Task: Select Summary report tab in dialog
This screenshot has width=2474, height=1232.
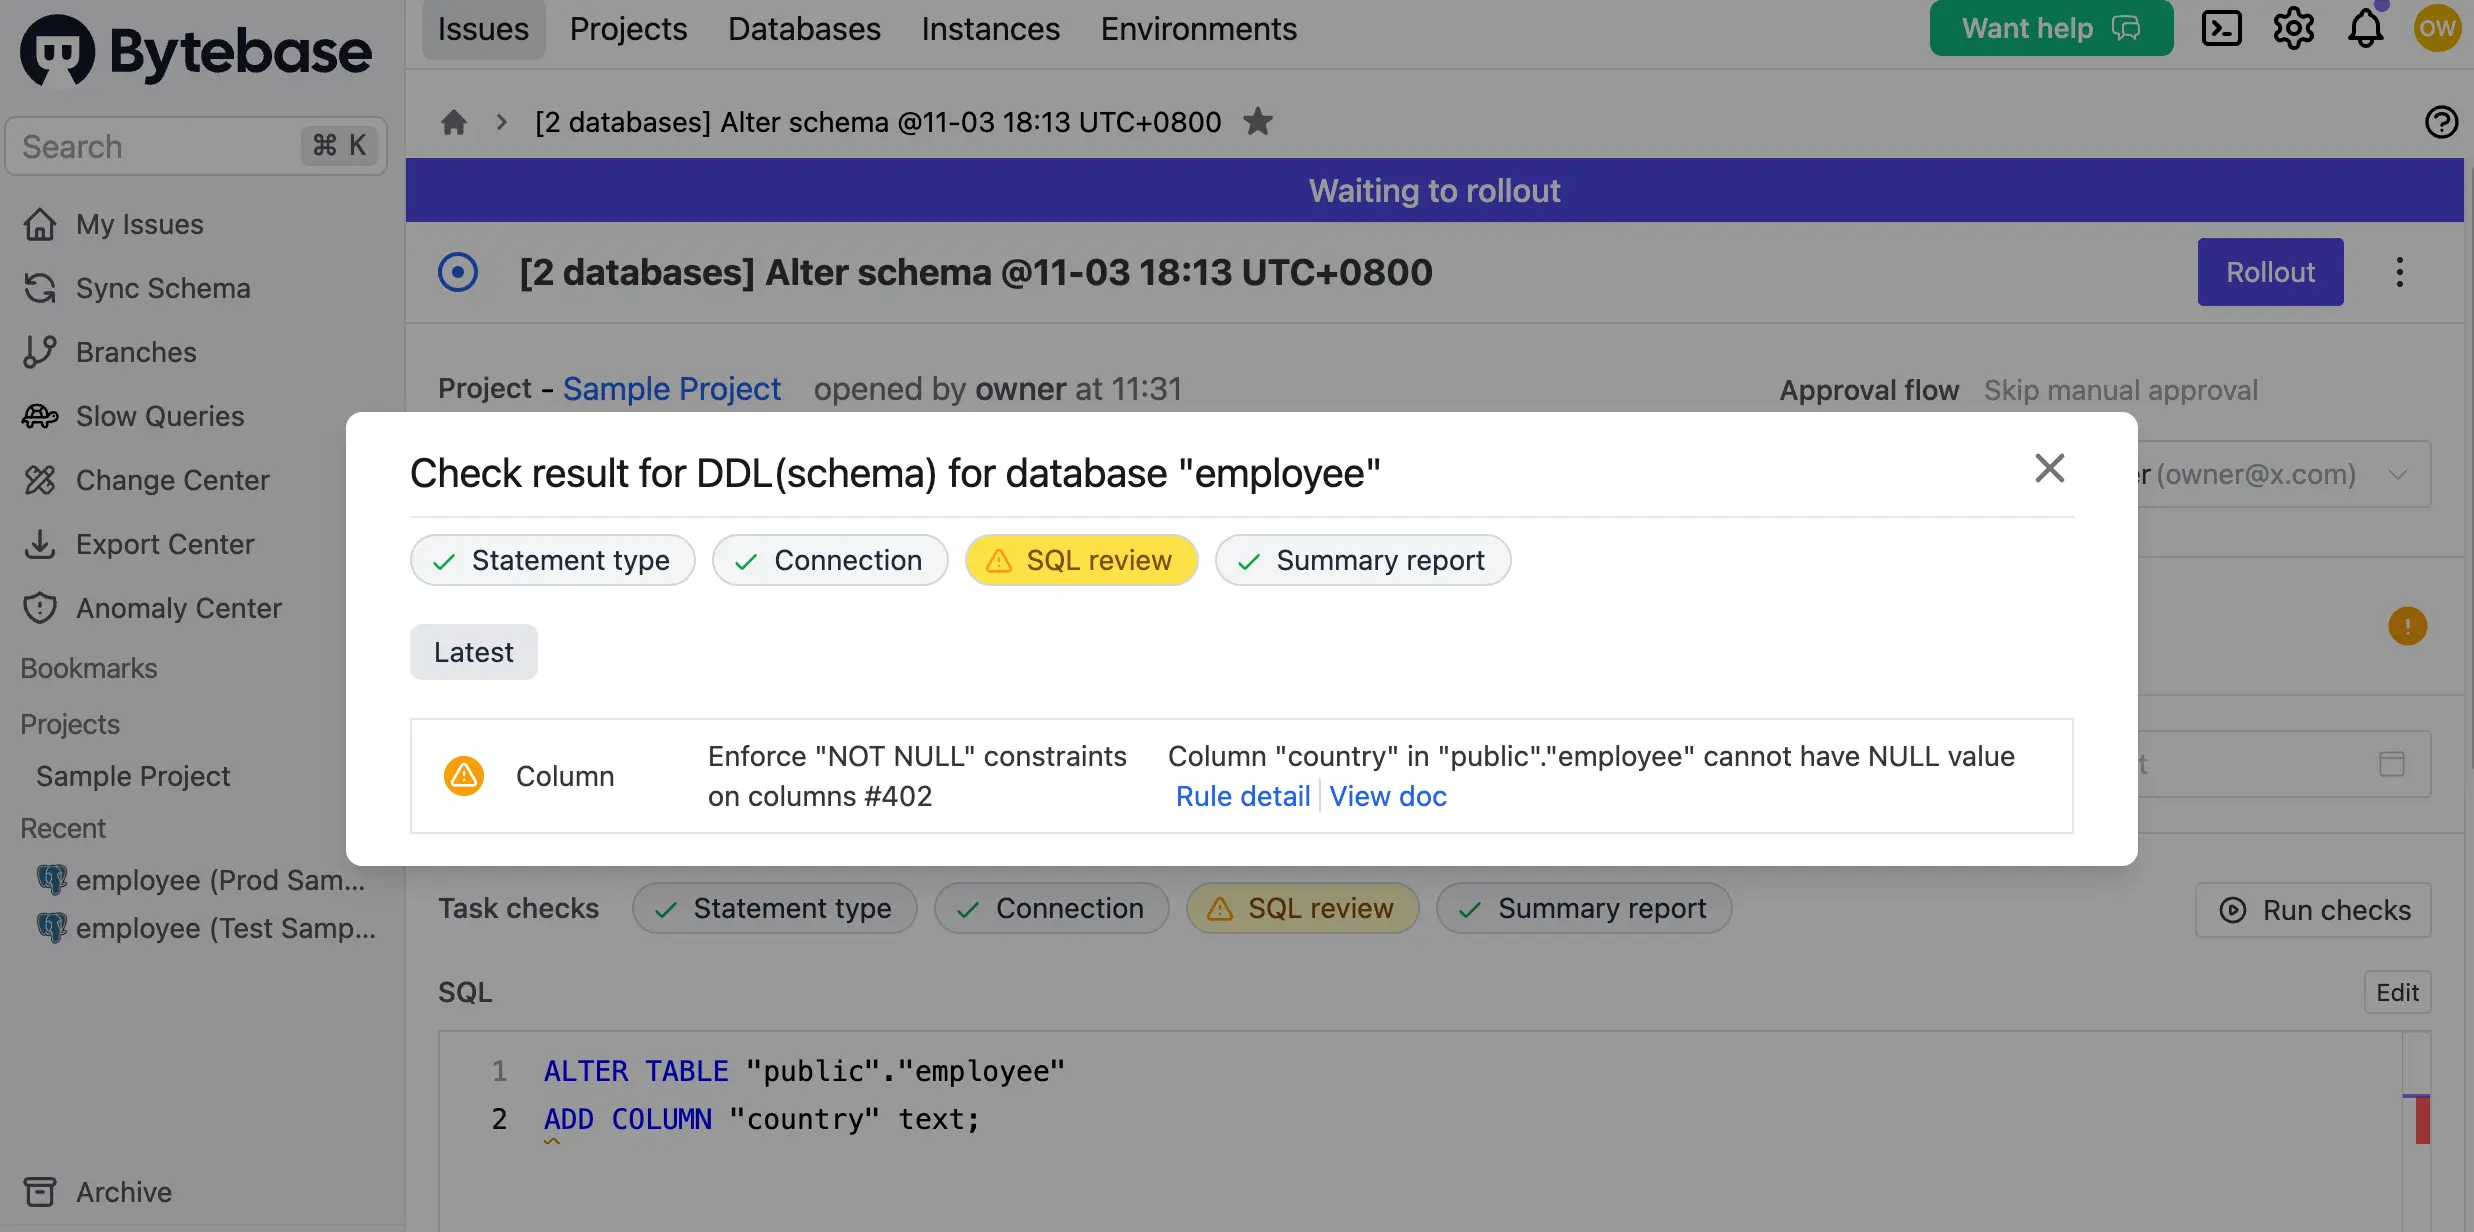Action: [1362, 560]
